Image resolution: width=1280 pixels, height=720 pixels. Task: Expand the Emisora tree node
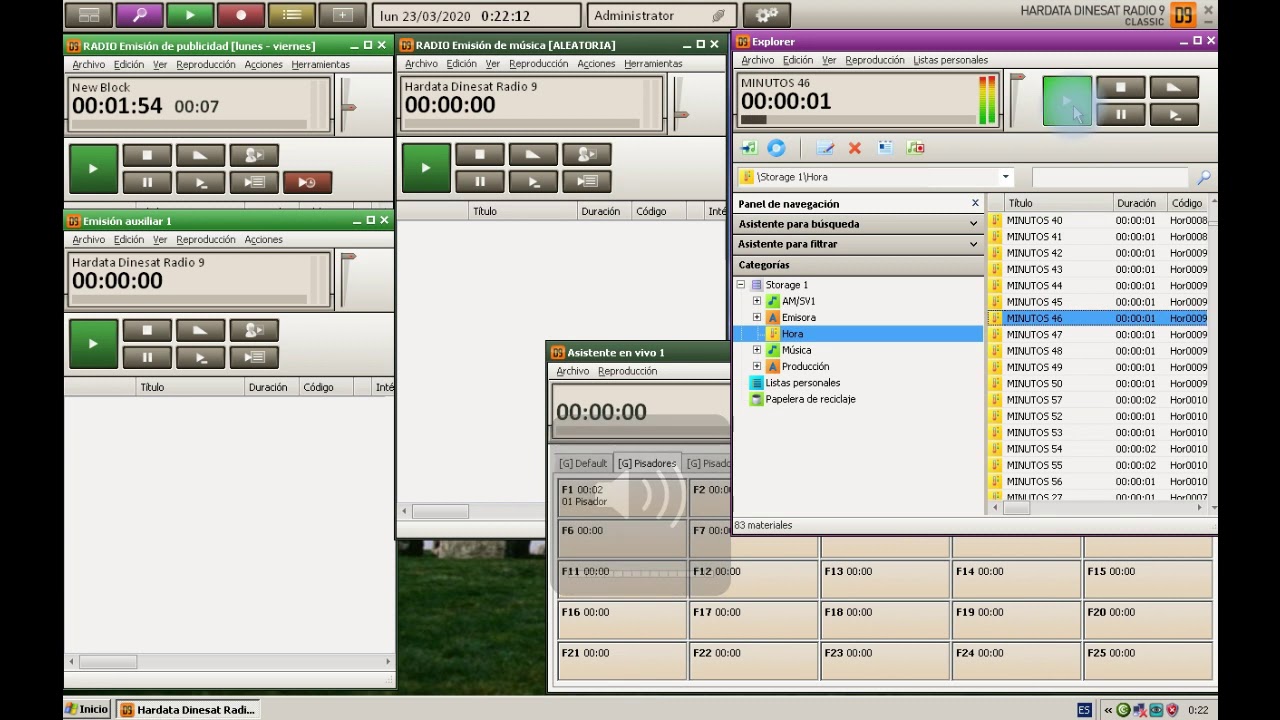coord(757,317)
